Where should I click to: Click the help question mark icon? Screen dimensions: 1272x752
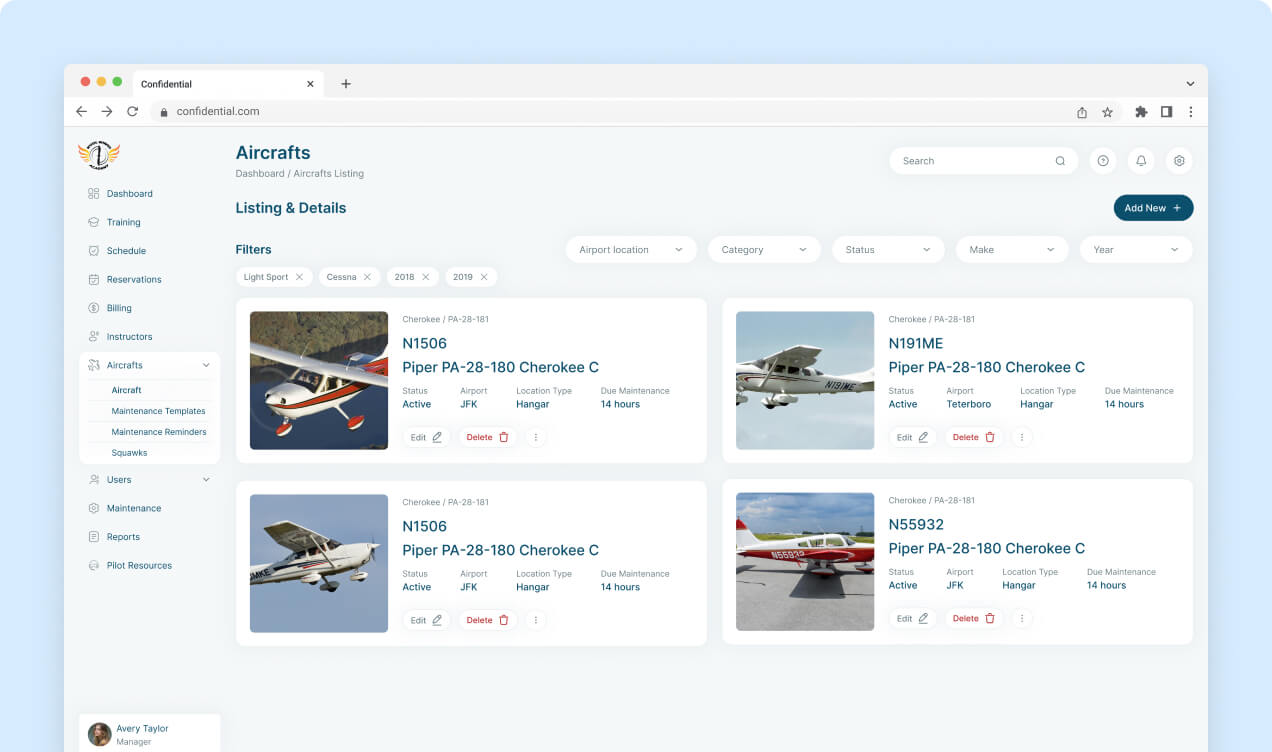point(1103,161)
